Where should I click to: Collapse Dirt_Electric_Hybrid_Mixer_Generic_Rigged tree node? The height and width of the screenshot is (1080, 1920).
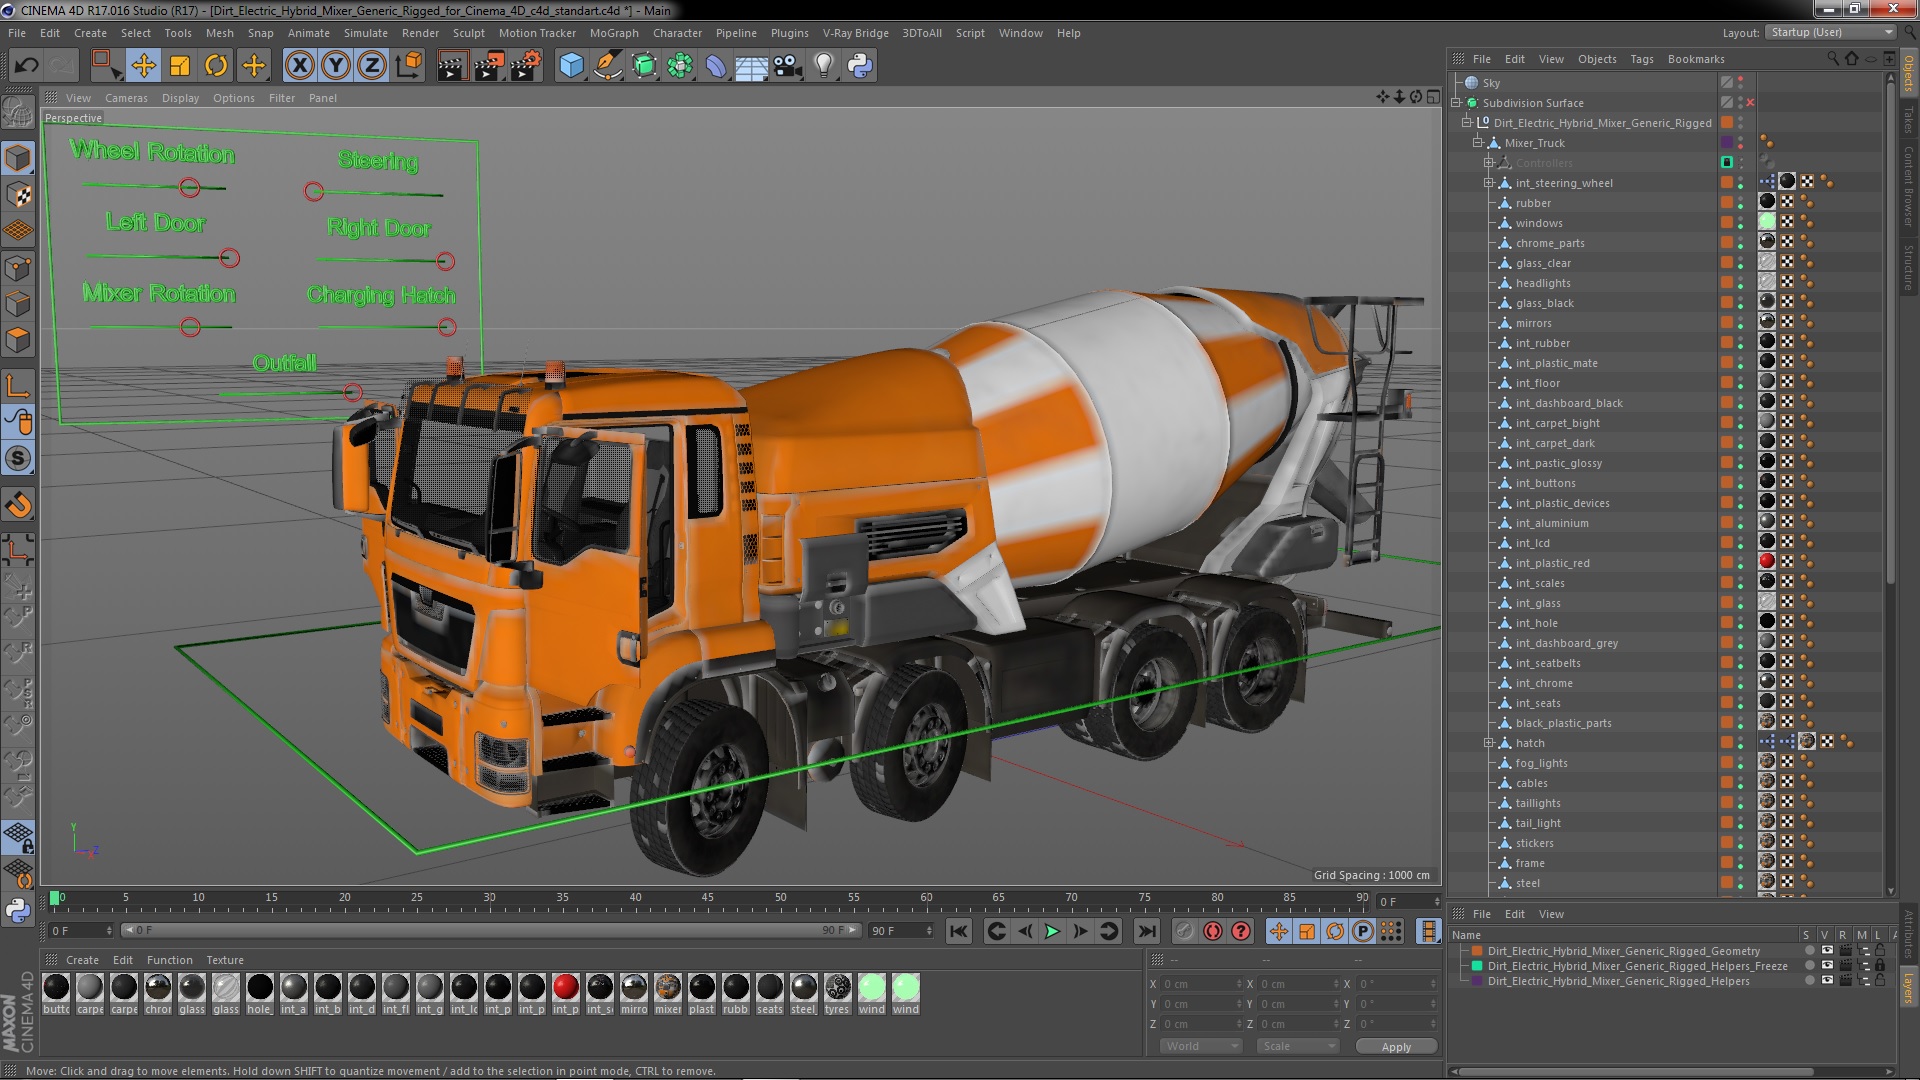1467,123
